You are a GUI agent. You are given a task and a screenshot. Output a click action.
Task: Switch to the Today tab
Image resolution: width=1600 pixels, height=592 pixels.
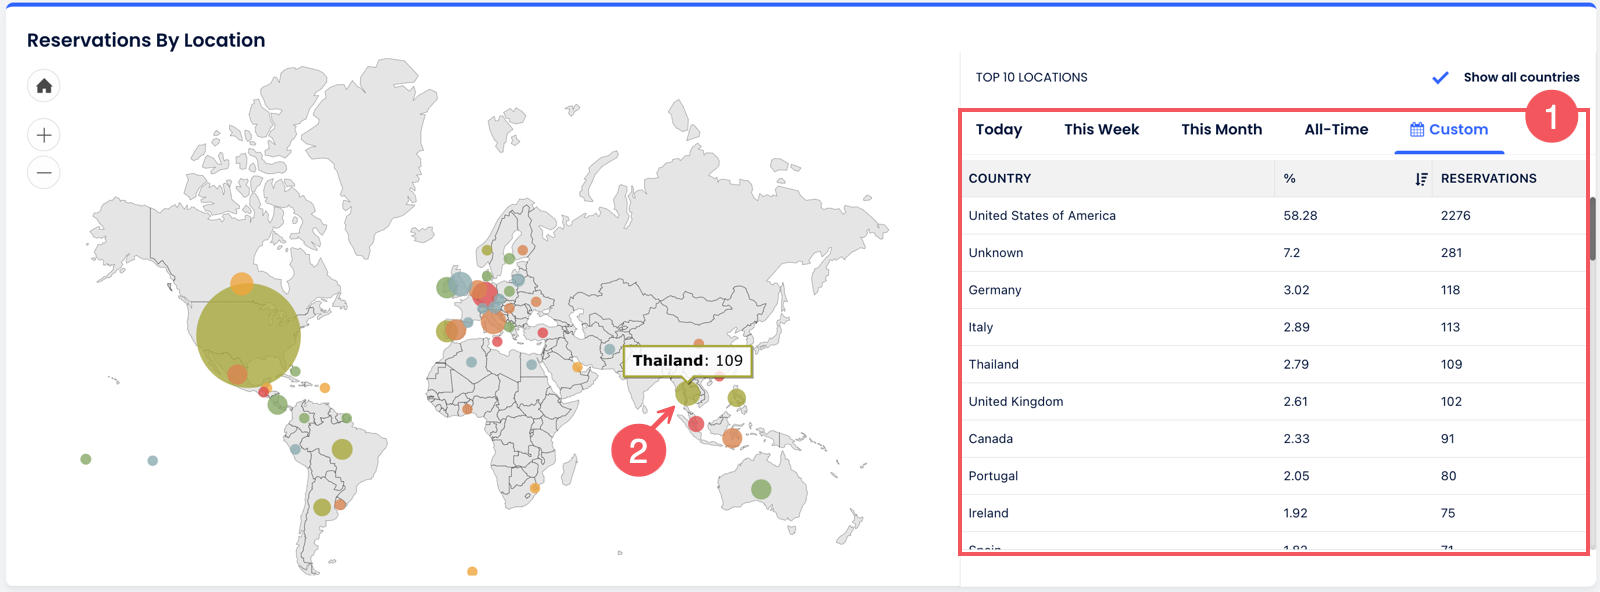tap(998, 130)
